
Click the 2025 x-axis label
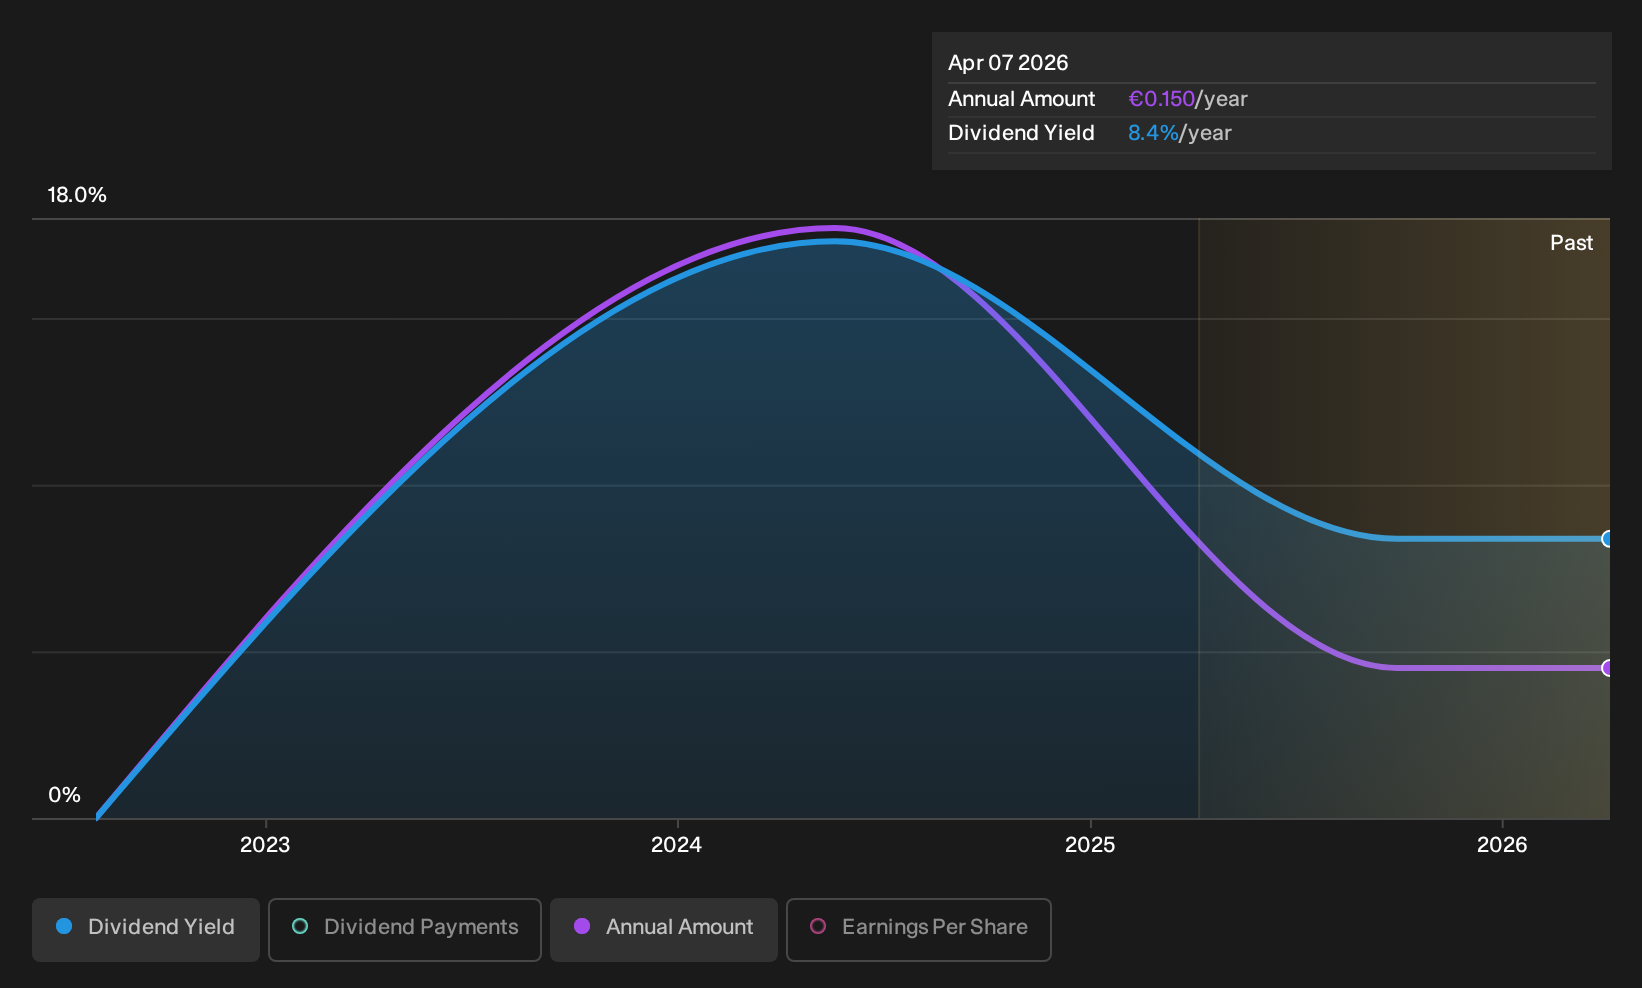click(x=1090, y=845)
